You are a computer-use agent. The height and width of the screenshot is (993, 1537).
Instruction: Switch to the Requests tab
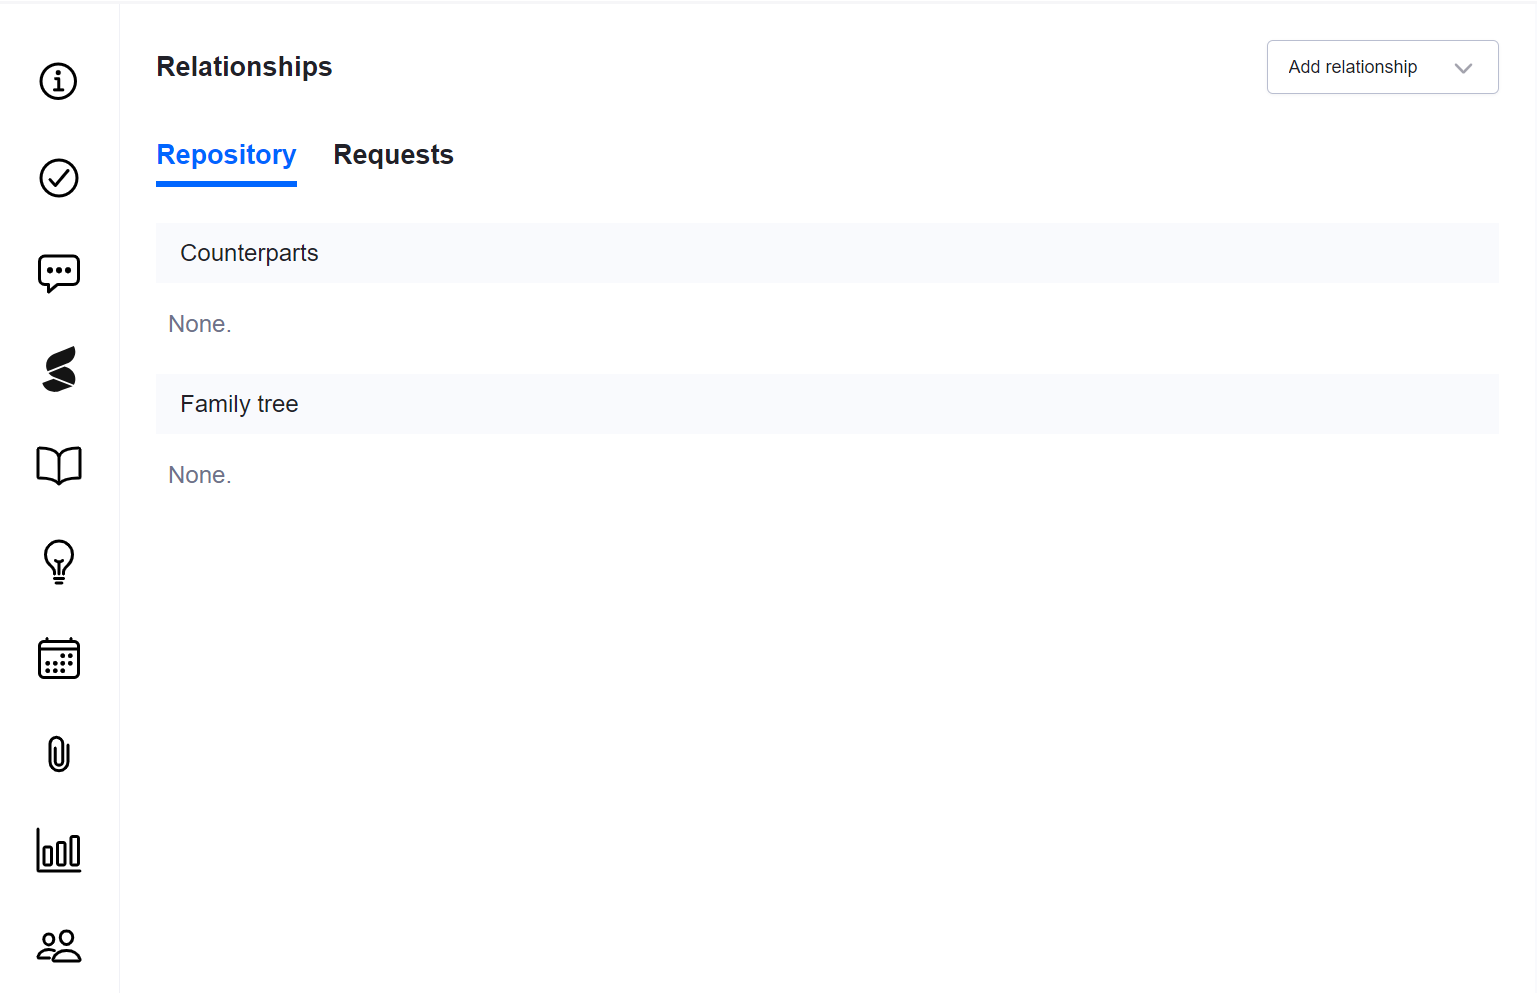393,155
